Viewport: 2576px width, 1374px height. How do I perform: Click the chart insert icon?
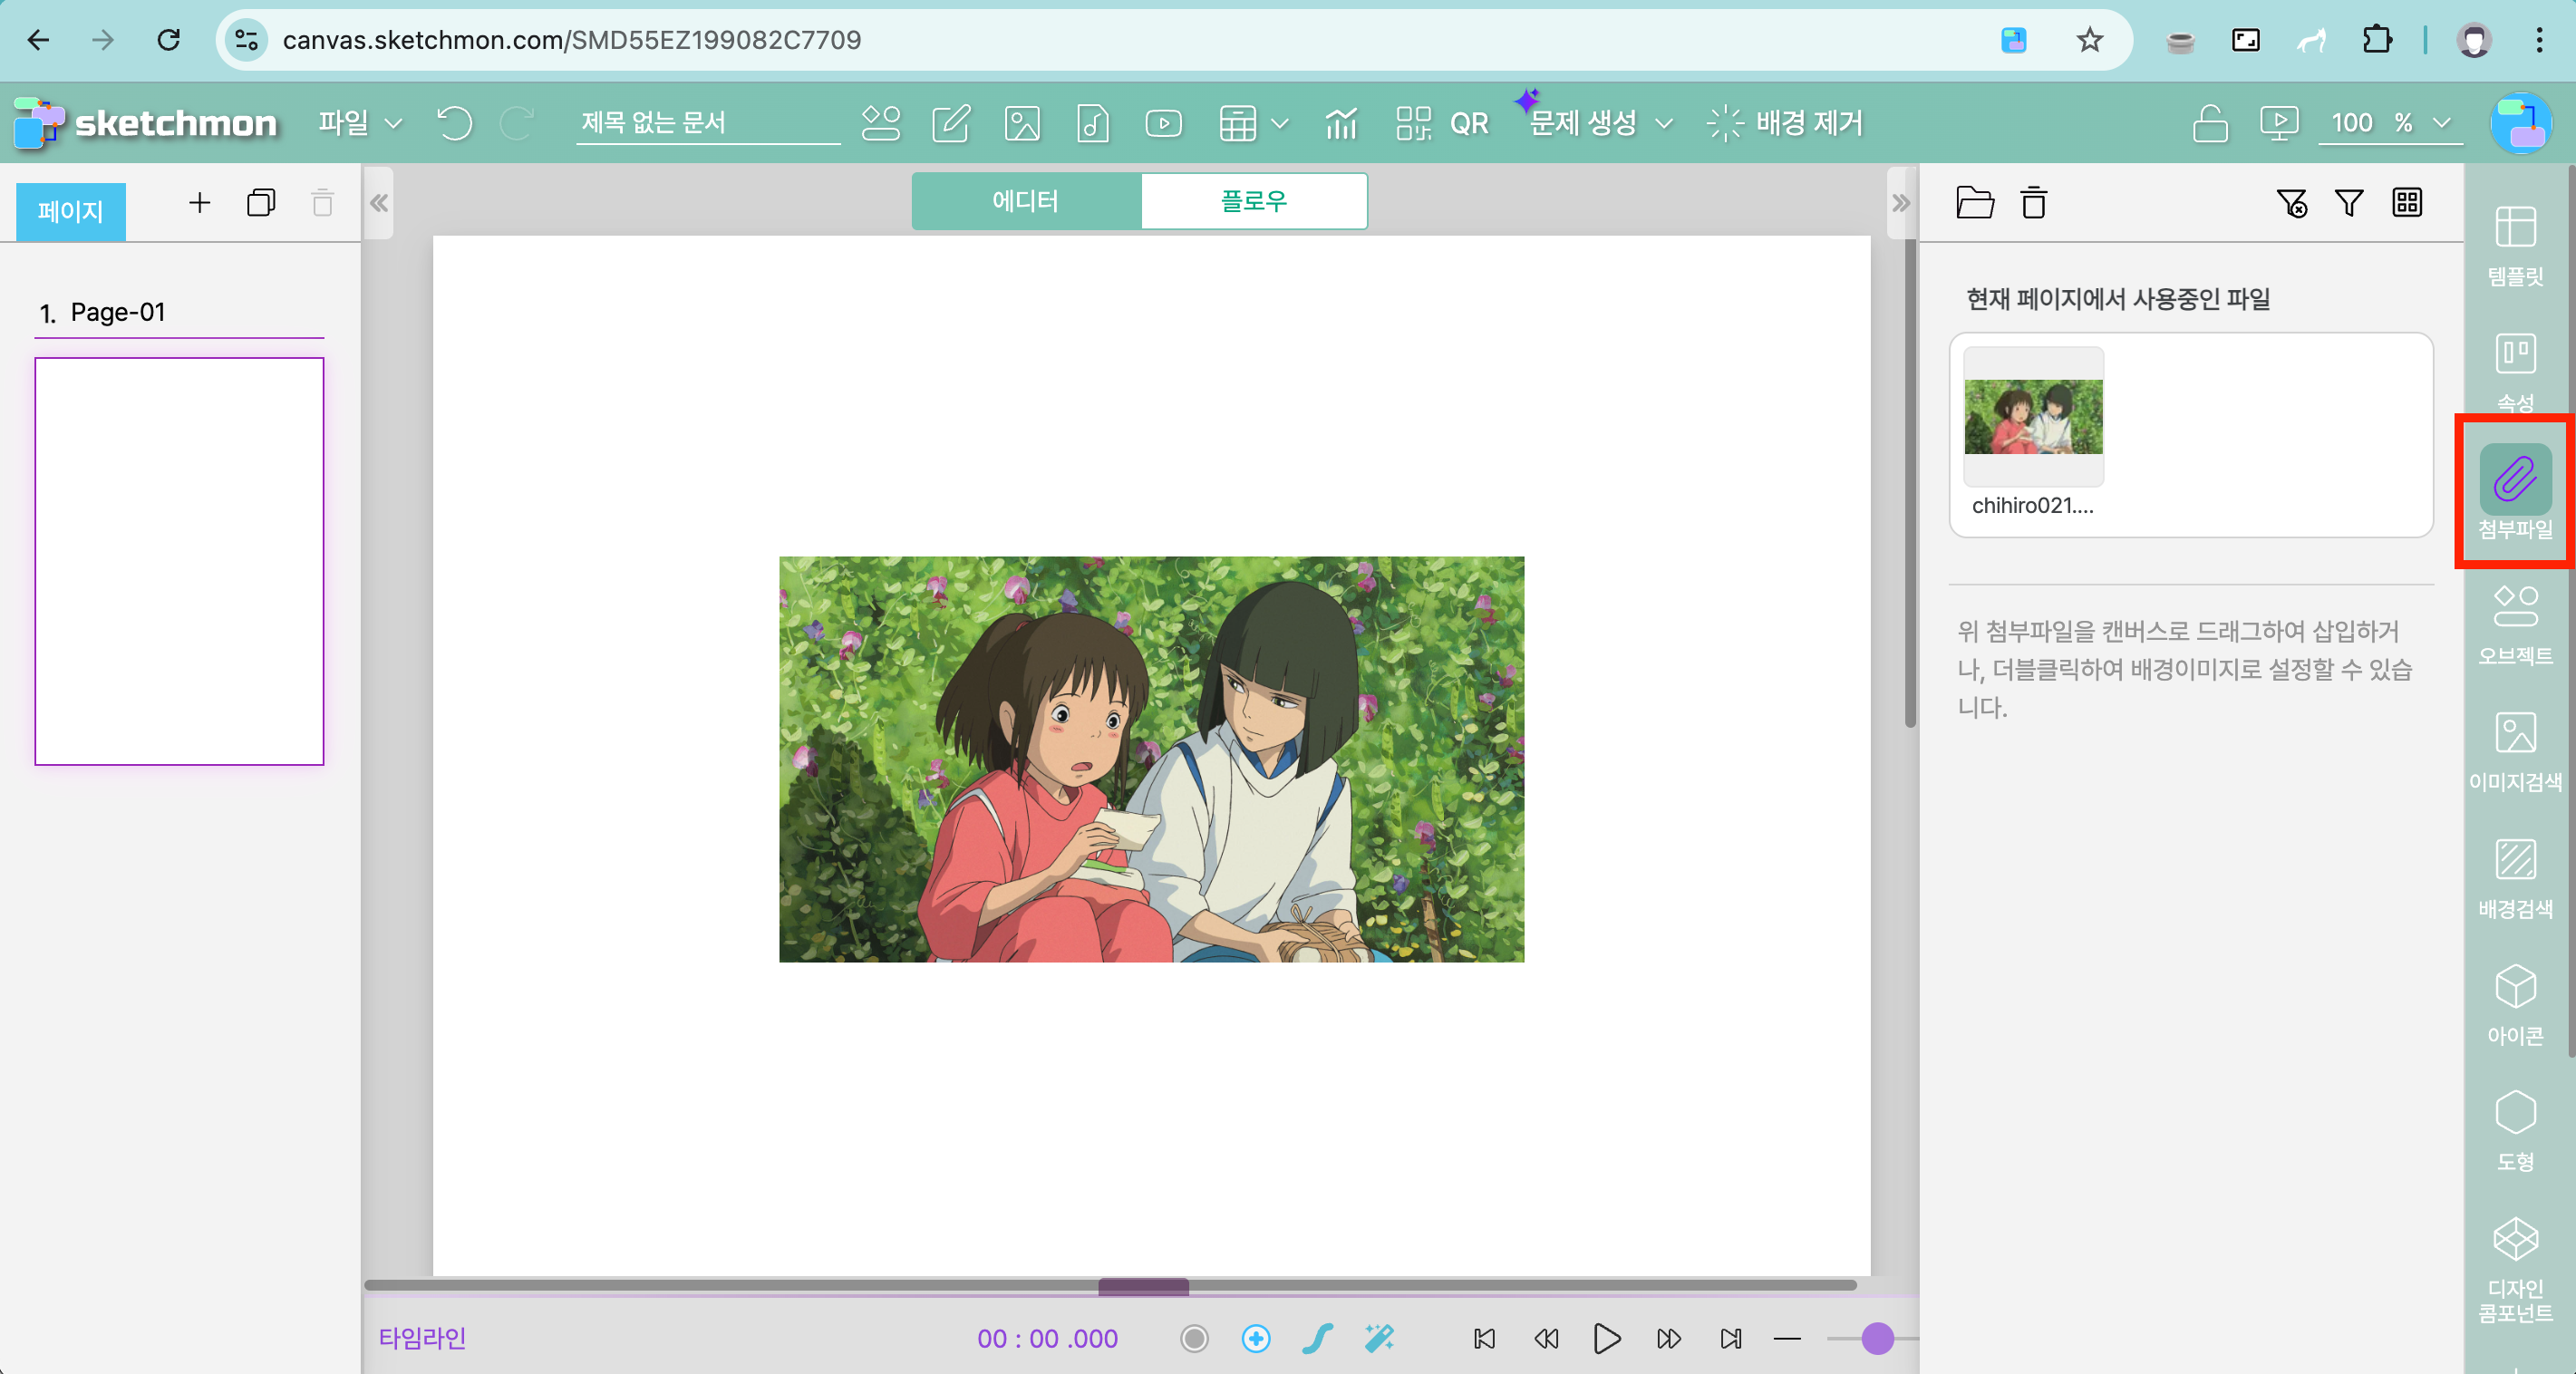(1340, 123)
